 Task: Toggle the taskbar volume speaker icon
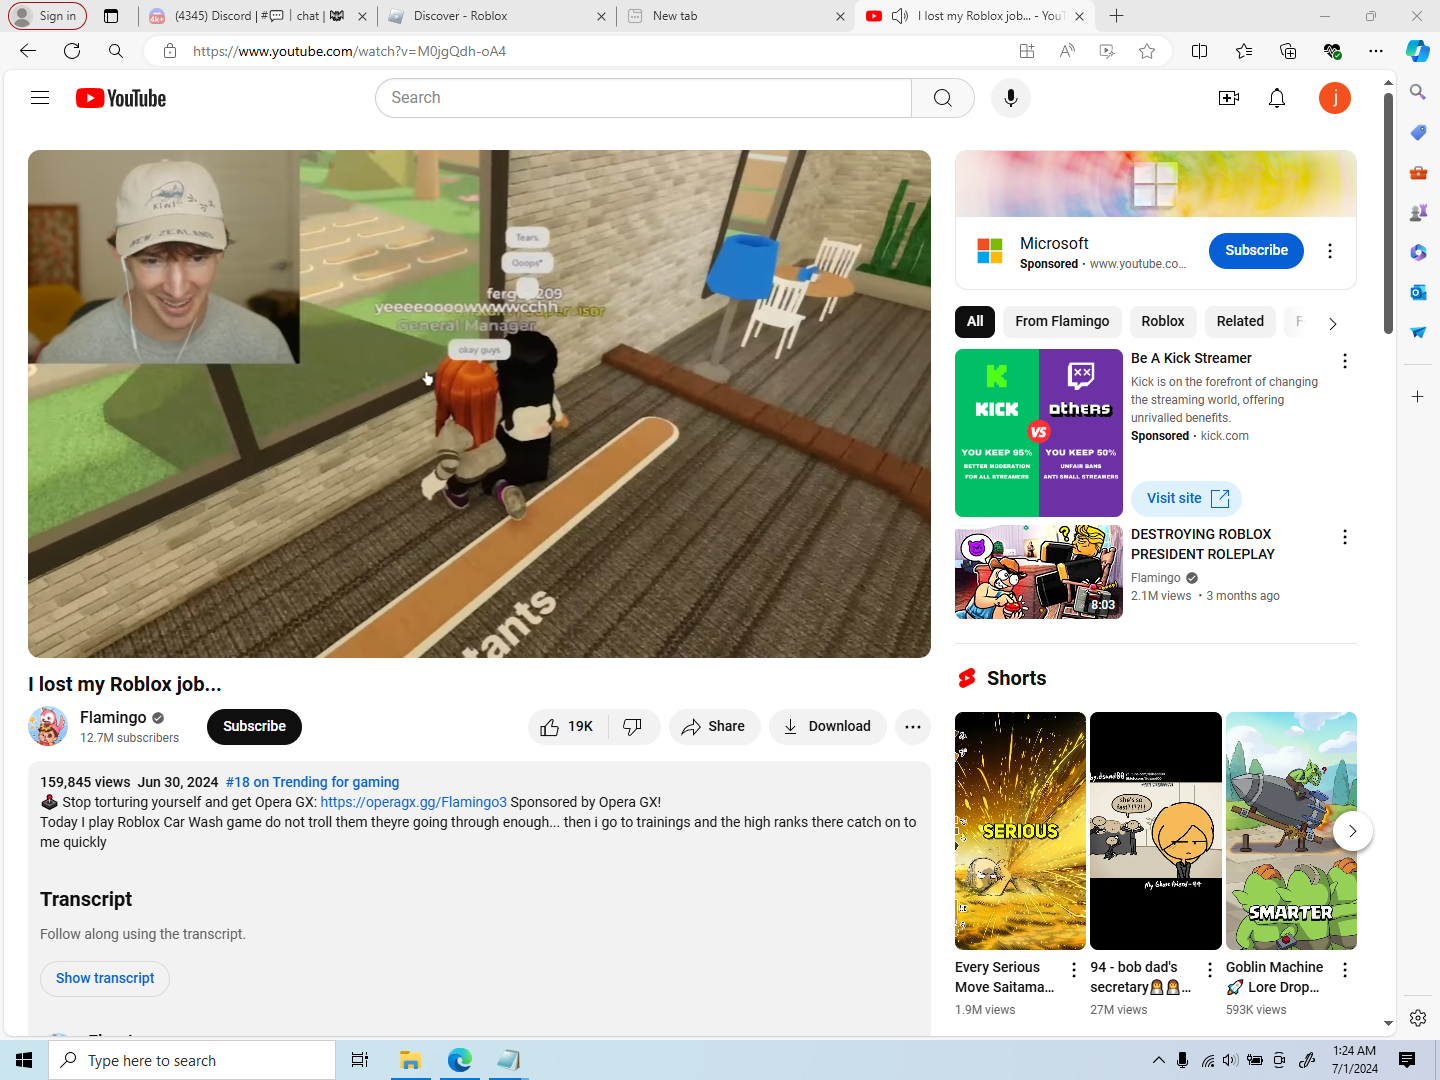pos(1230,1060)
